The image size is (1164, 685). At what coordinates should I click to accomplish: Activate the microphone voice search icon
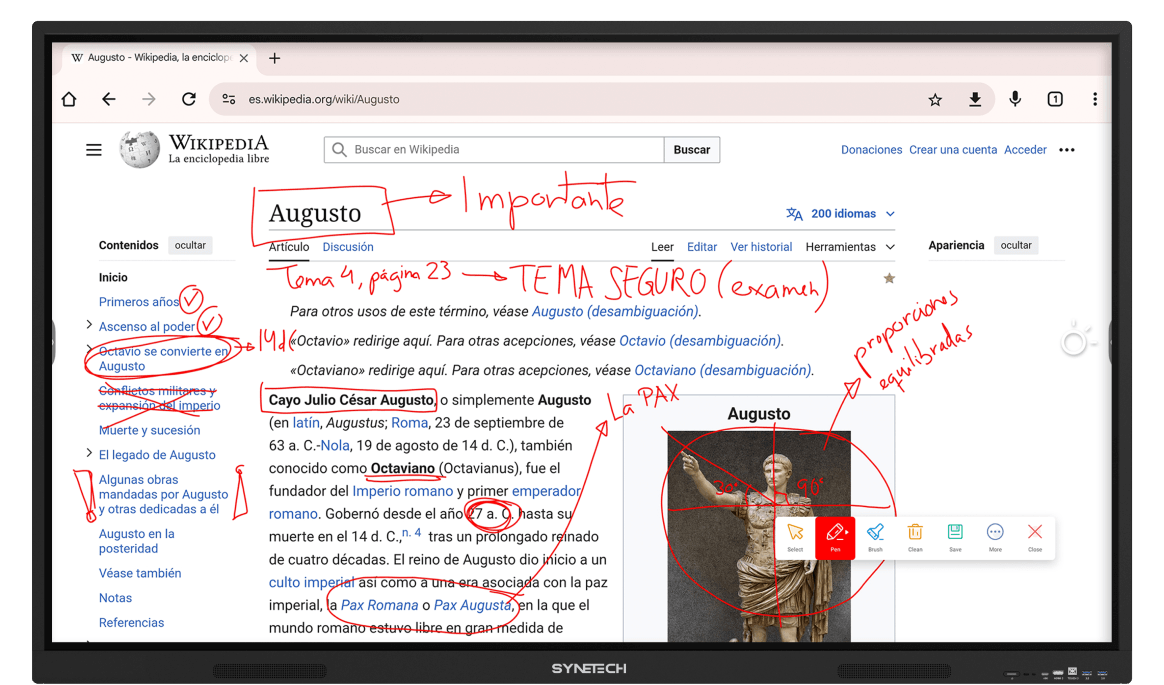pos(1015,99)
